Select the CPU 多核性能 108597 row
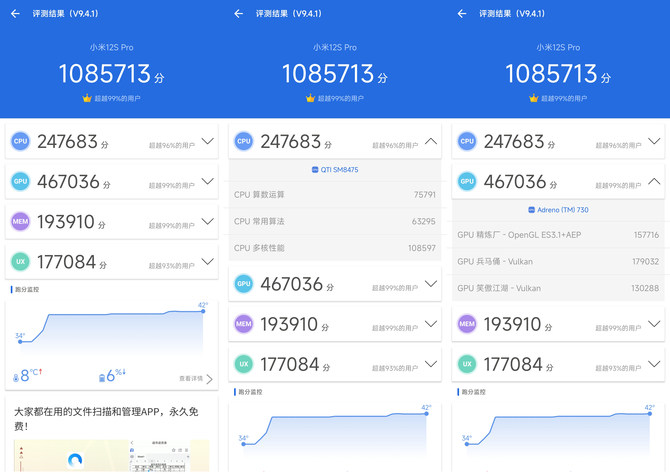670x474 pixels. tap(334, 247)
